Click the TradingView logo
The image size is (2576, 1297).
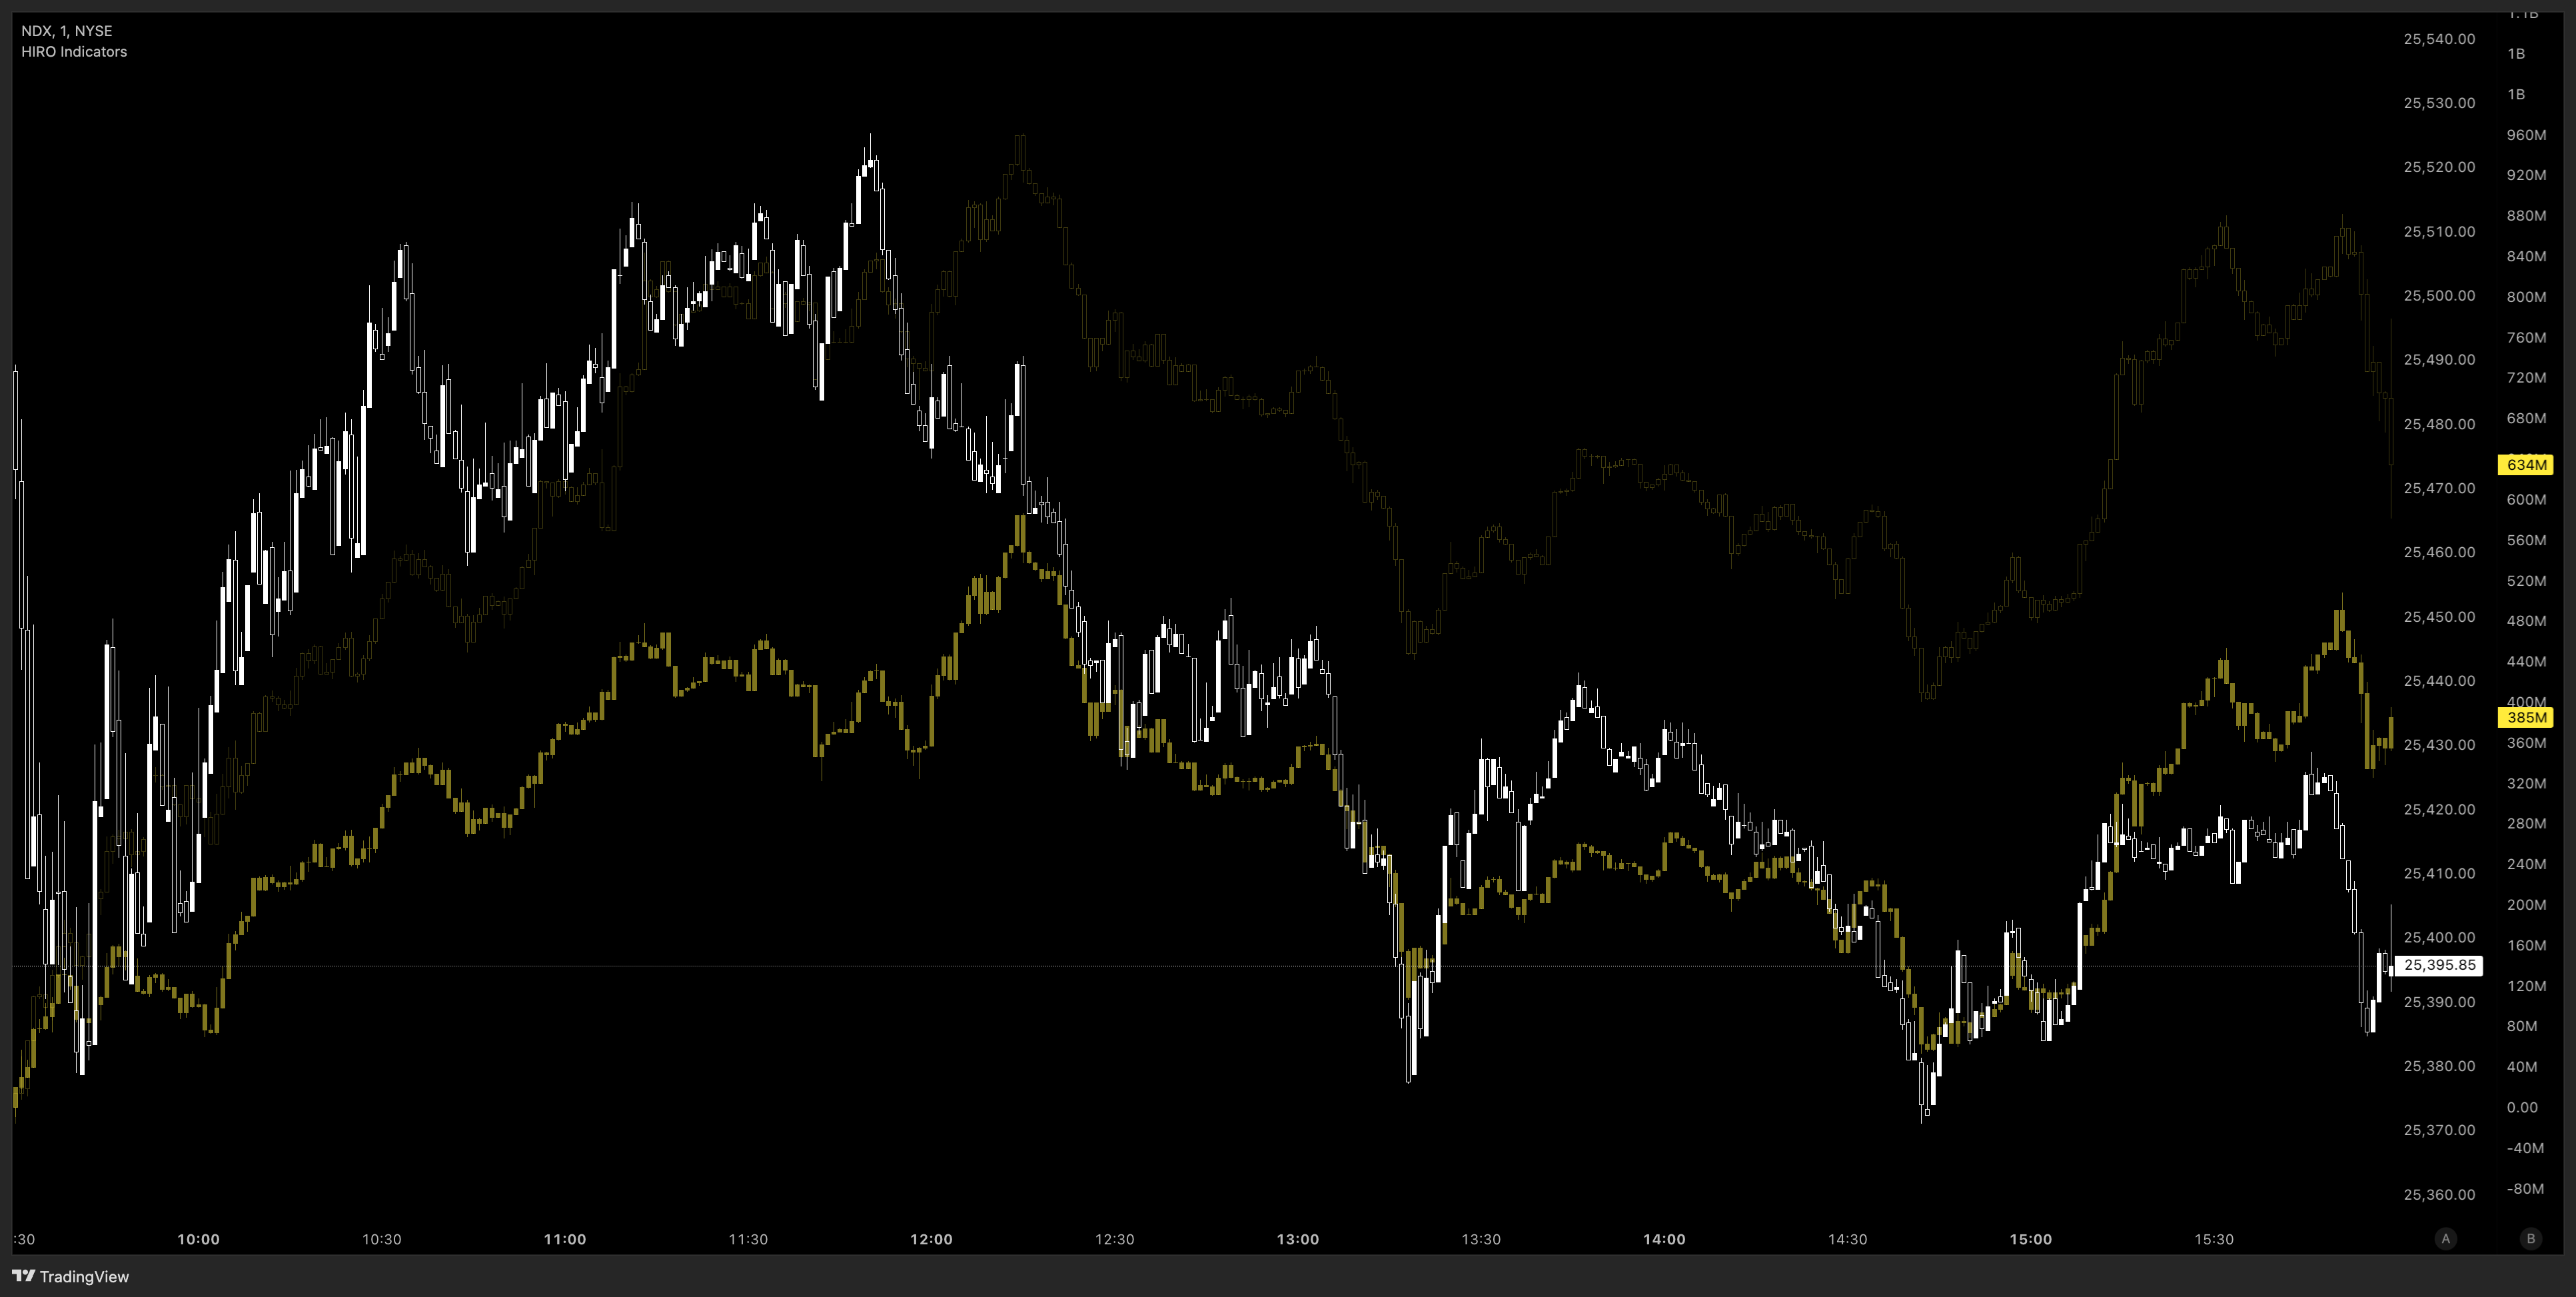[24, 1276]
